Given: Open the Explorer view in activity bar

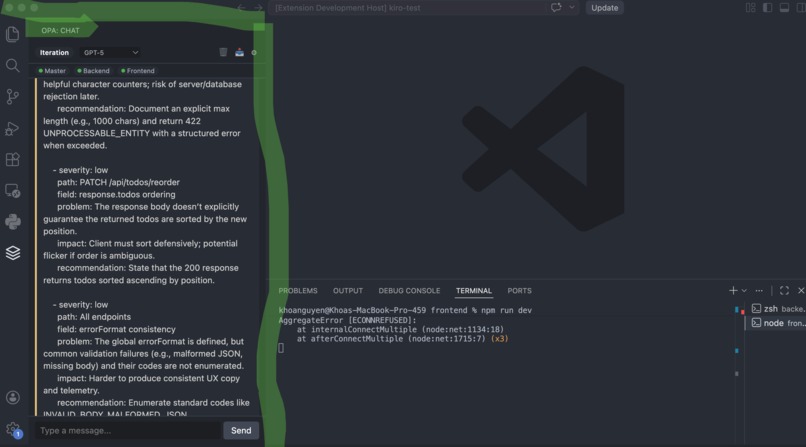Looking at the screenshot, I should [12, 34].
